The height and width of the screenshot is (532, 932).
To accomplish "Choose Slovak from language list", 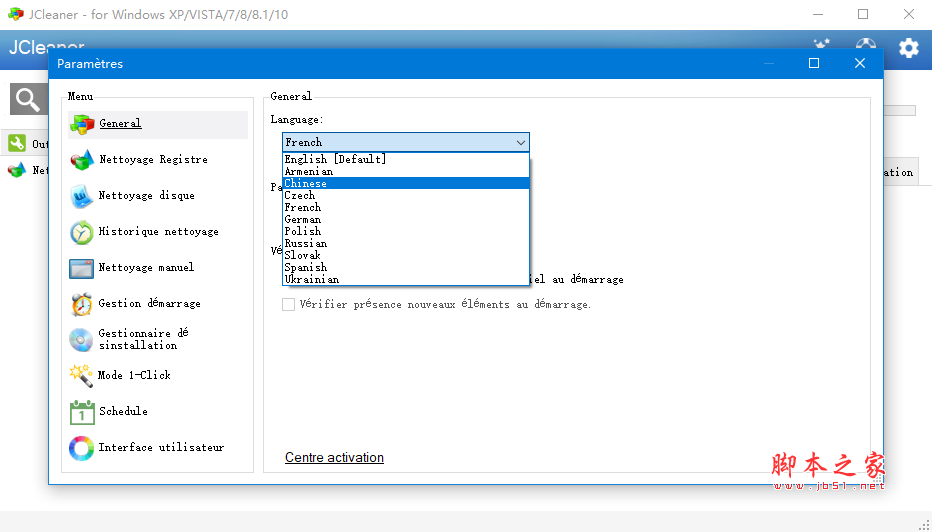I will pos(406,255).
